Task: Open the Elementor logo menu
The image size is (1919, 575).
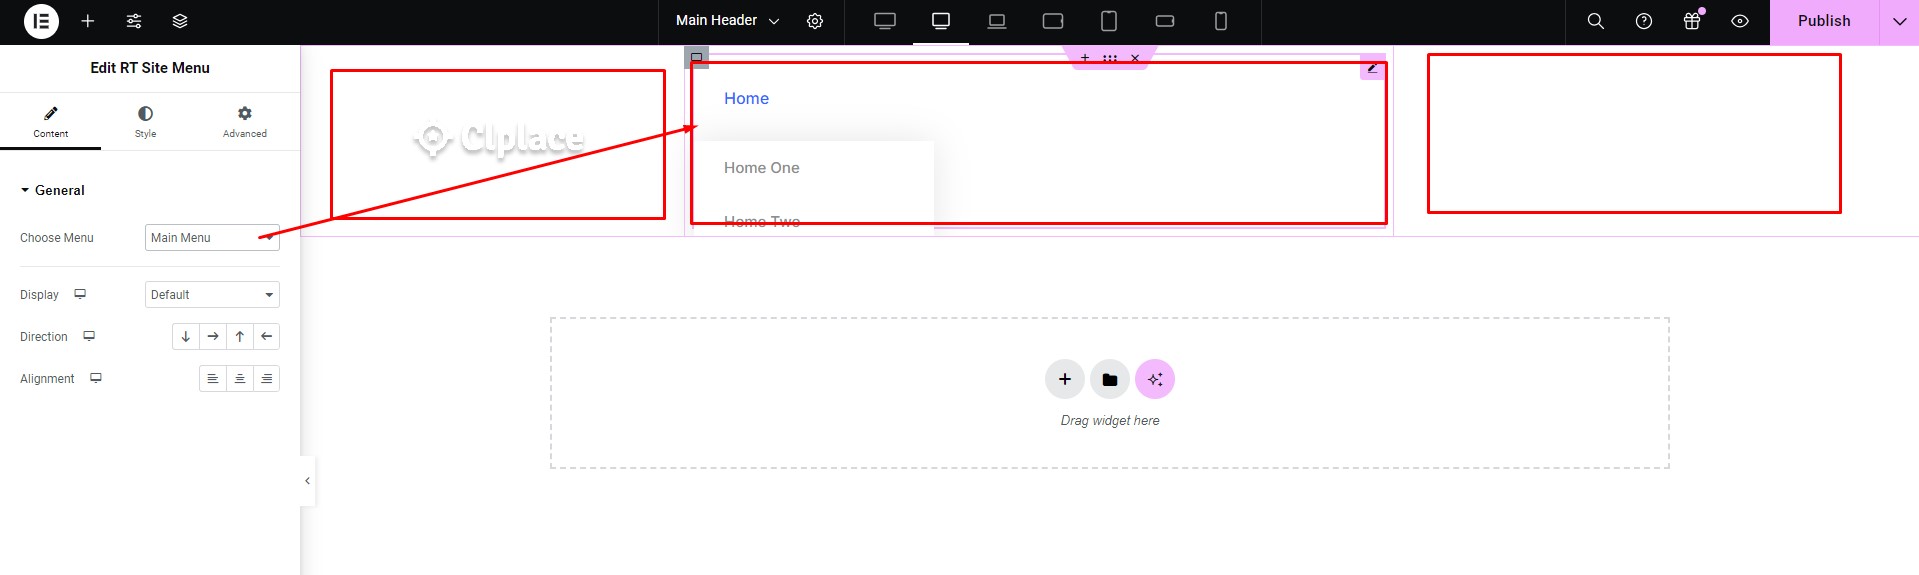Action: pyautogui.click(x=41, y=21)
